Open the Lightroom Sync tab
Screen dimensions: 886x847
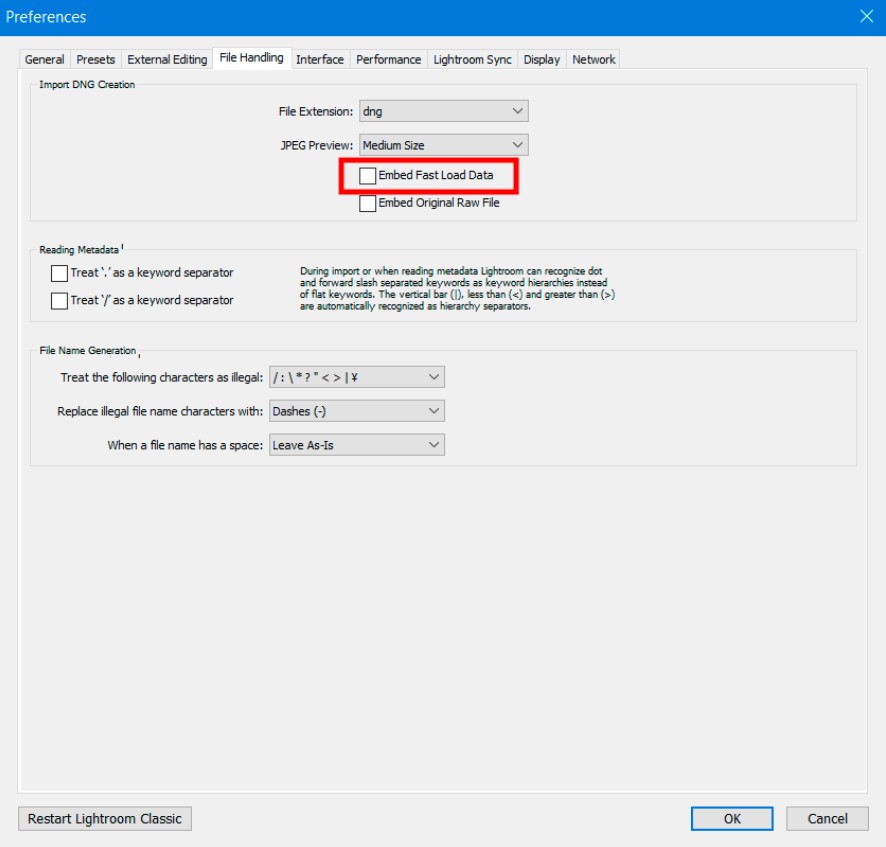click(x=472, y=59)
